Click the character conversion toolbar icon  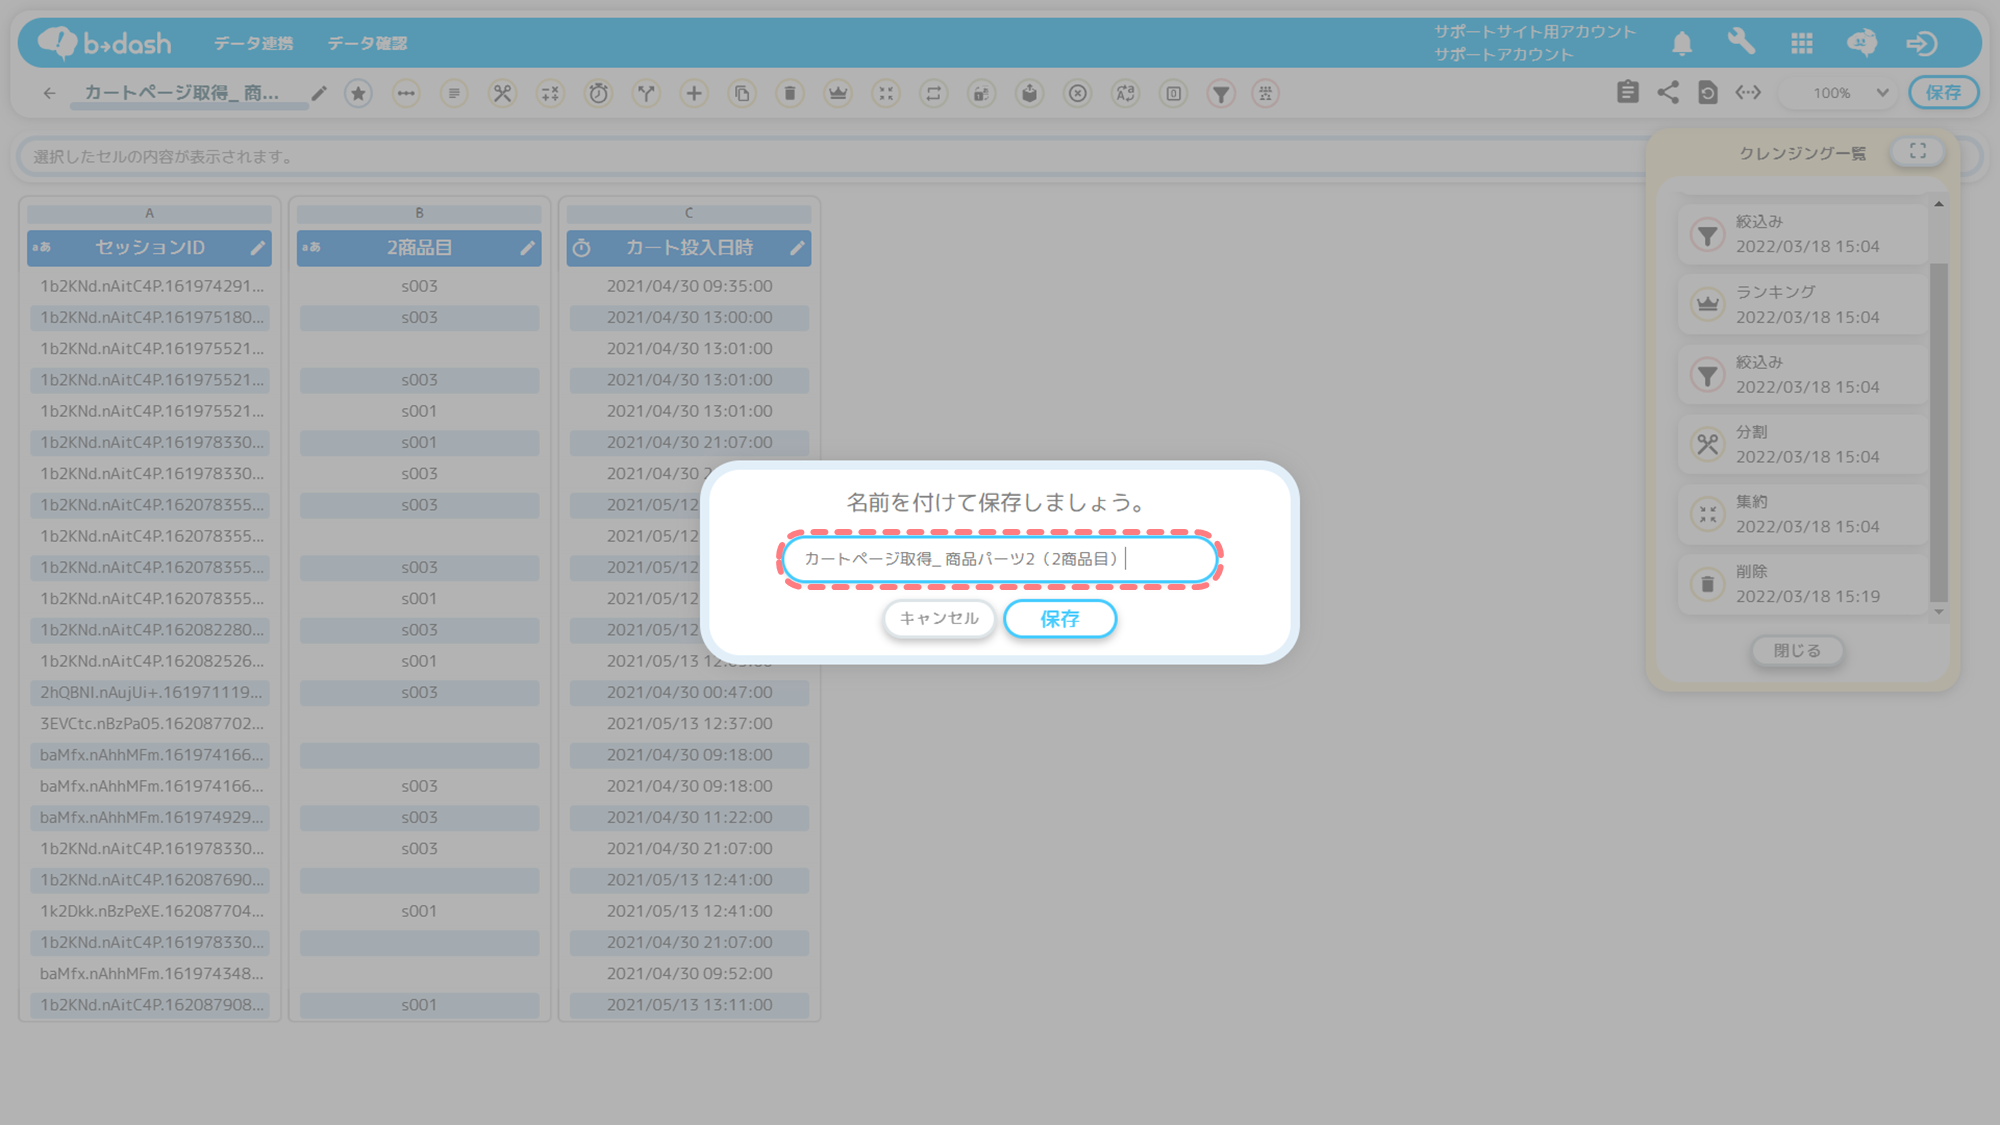coord(1126,93)
